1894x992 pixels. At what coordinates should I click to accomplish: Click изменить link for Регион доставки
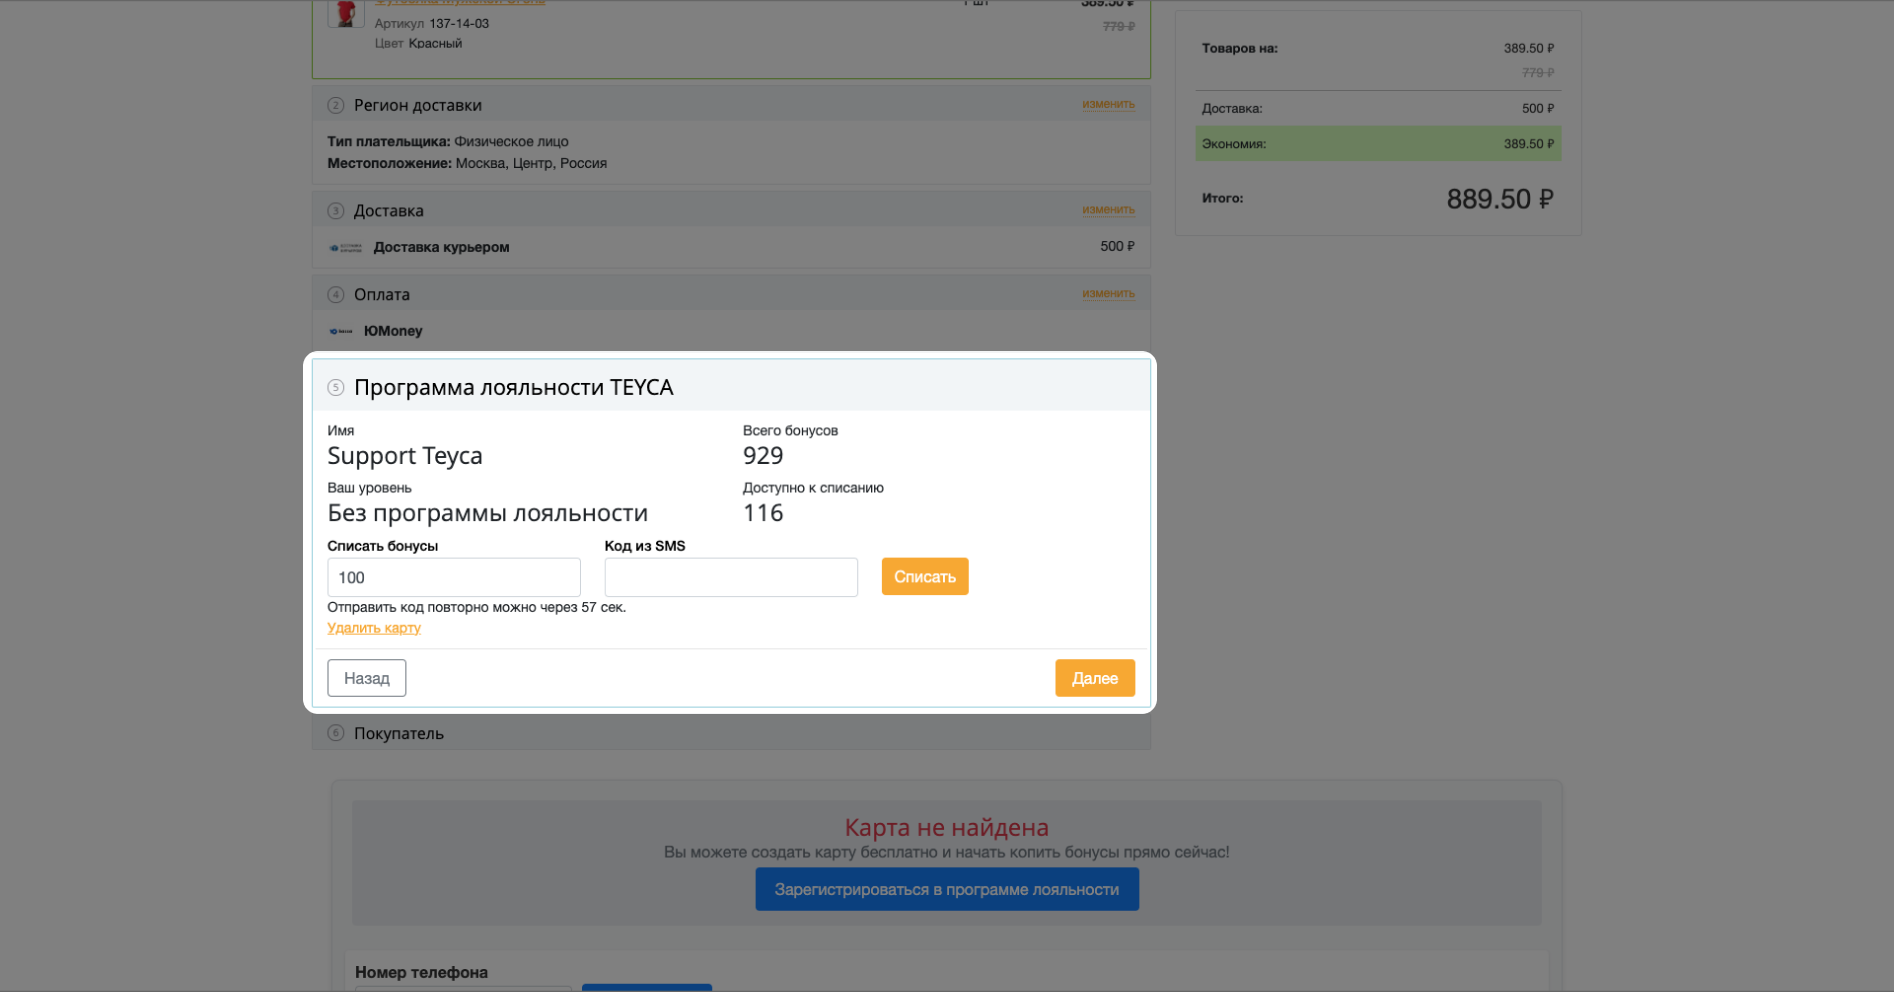[x=1108, y=104]
